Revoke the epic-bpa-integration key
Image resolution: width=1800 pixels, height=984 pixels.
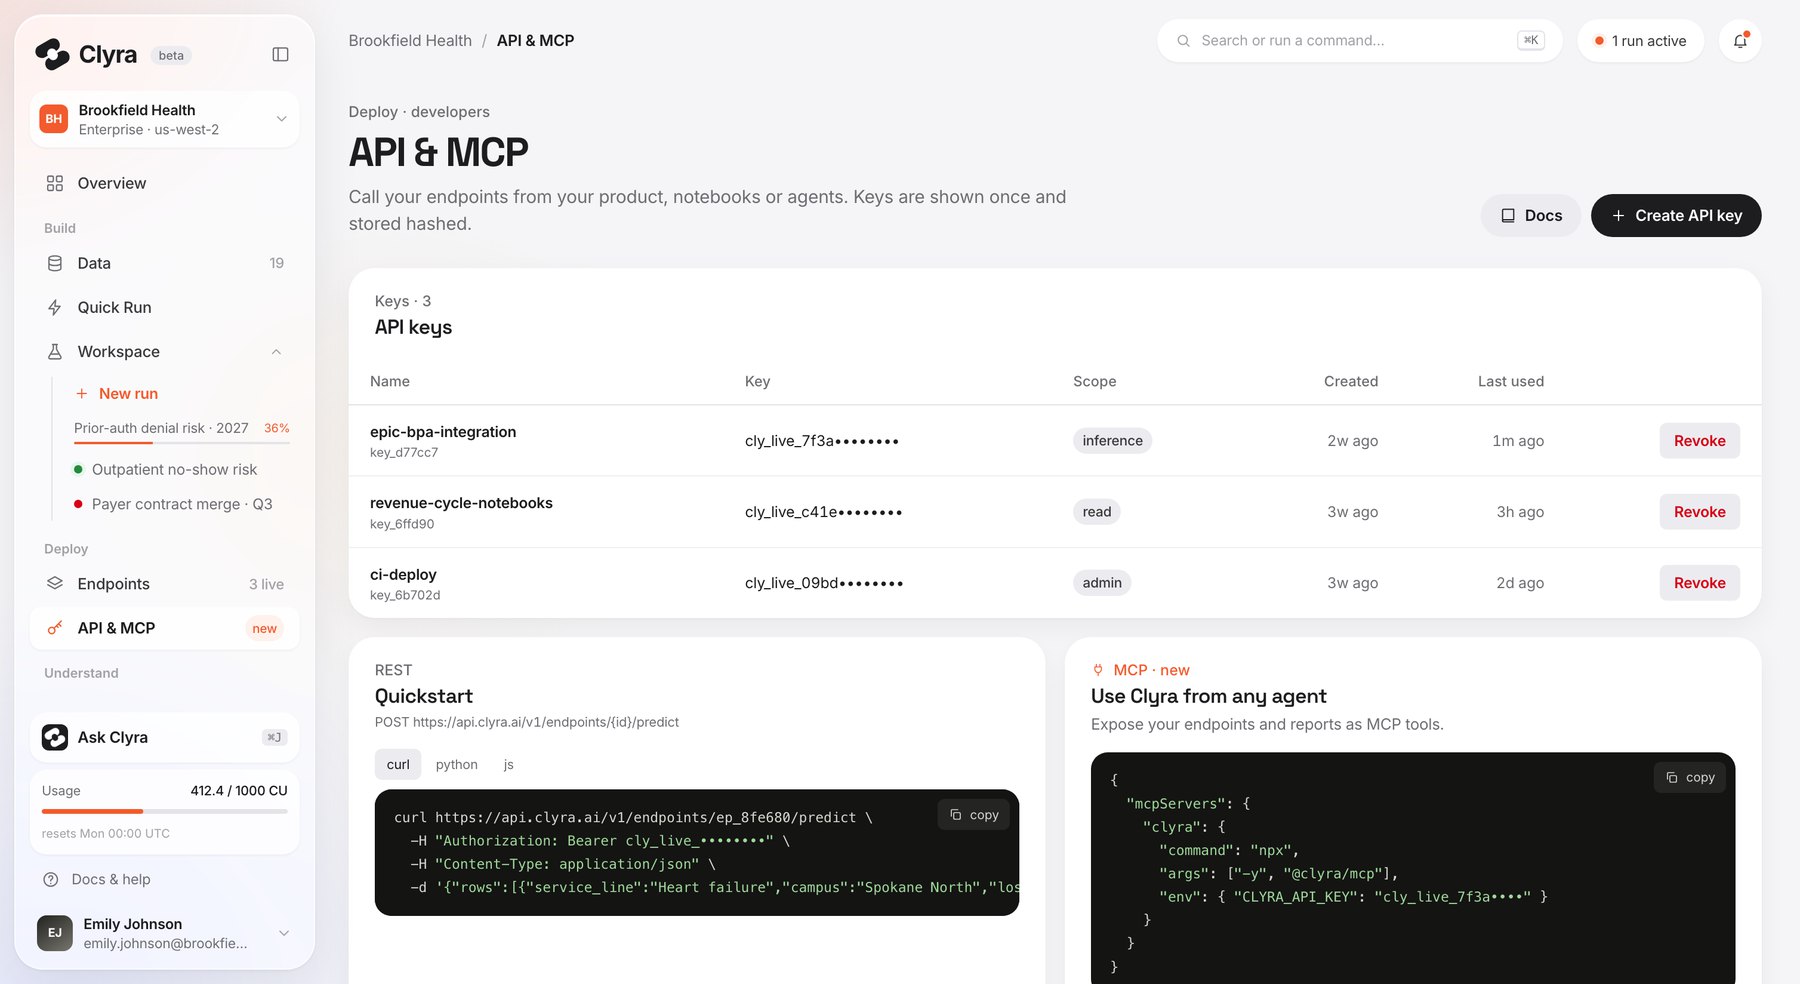tap(1699, 441)
